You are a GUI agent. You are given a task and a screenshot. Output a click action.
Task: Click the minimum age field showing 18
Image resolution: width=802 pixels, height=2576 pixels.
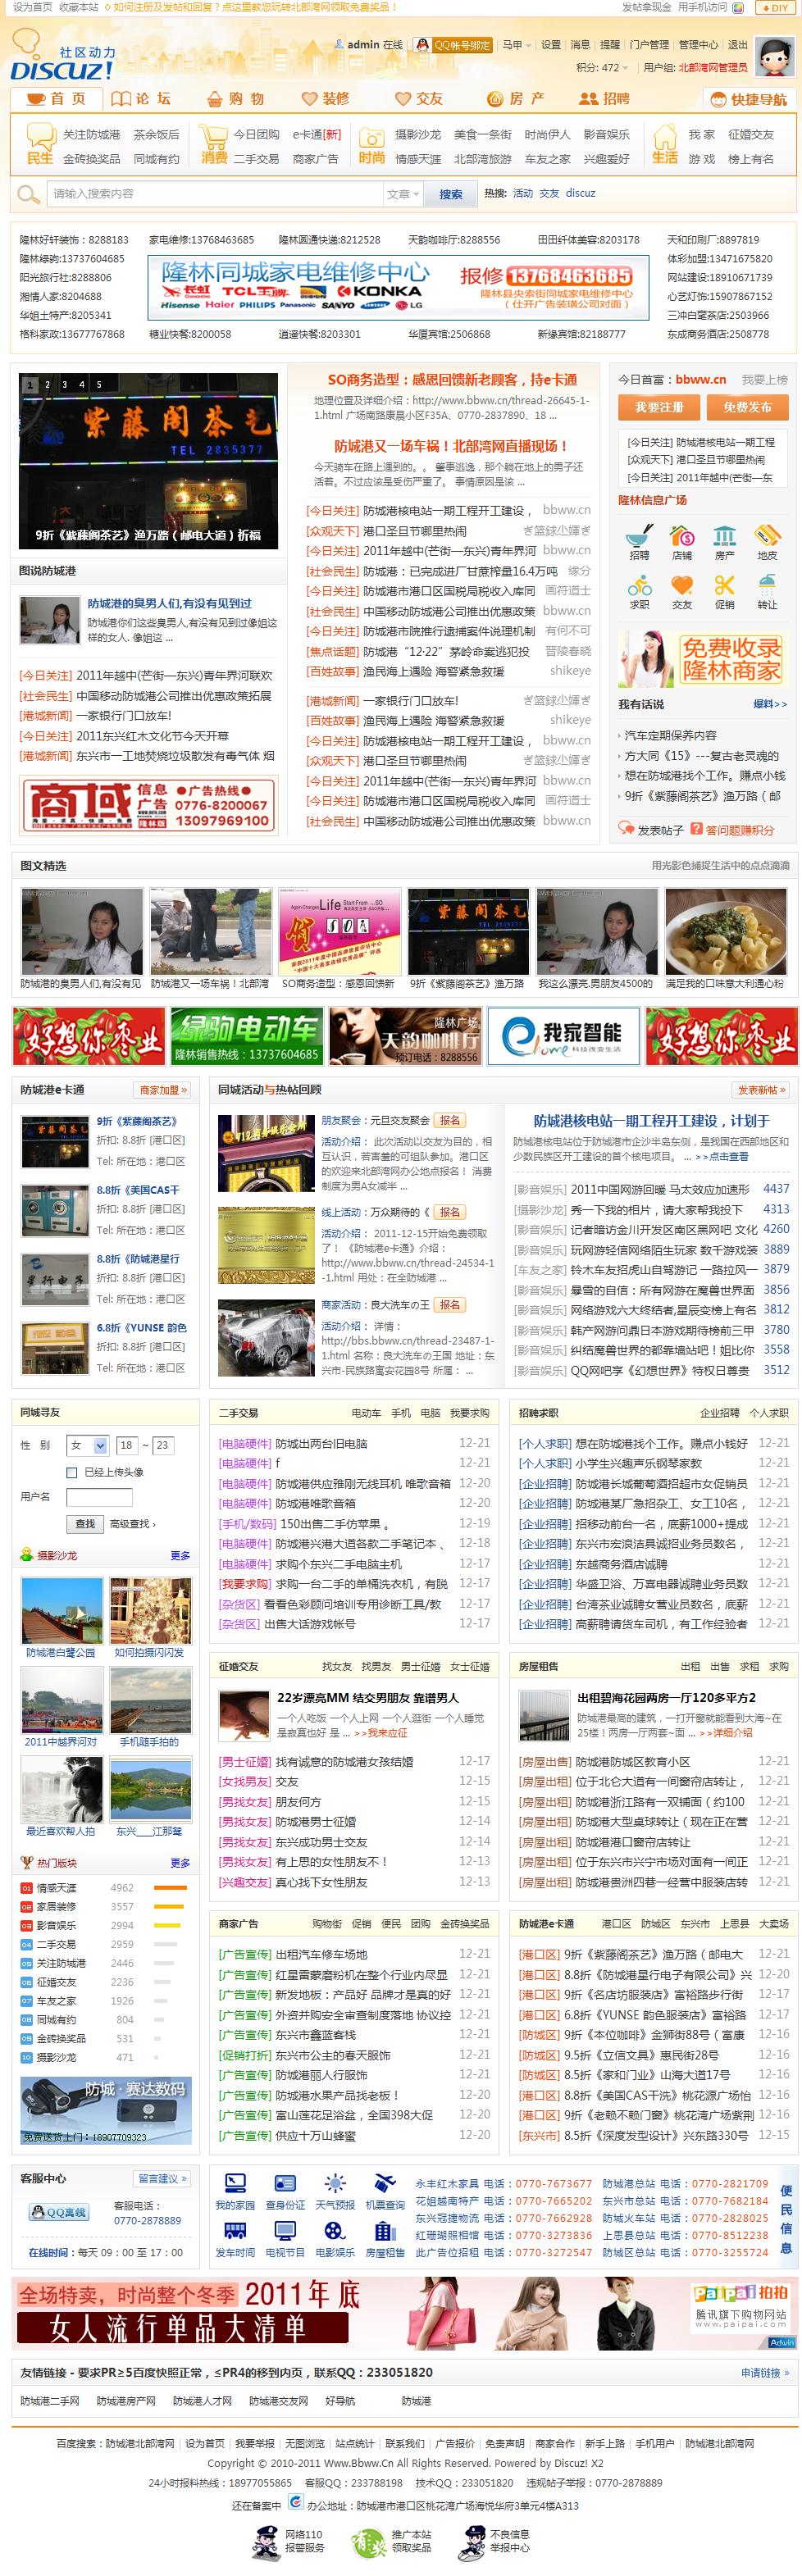(x=126, y=1445)
